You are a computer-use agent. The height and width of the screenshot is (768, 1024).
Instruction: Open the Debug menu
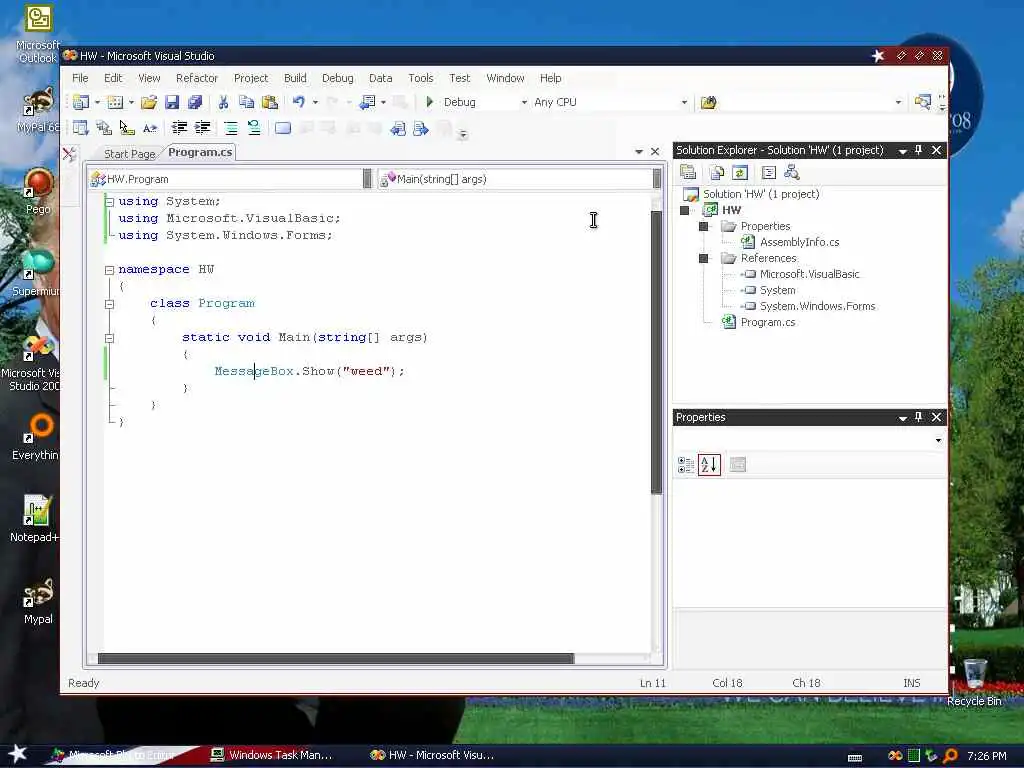point(338,78)
